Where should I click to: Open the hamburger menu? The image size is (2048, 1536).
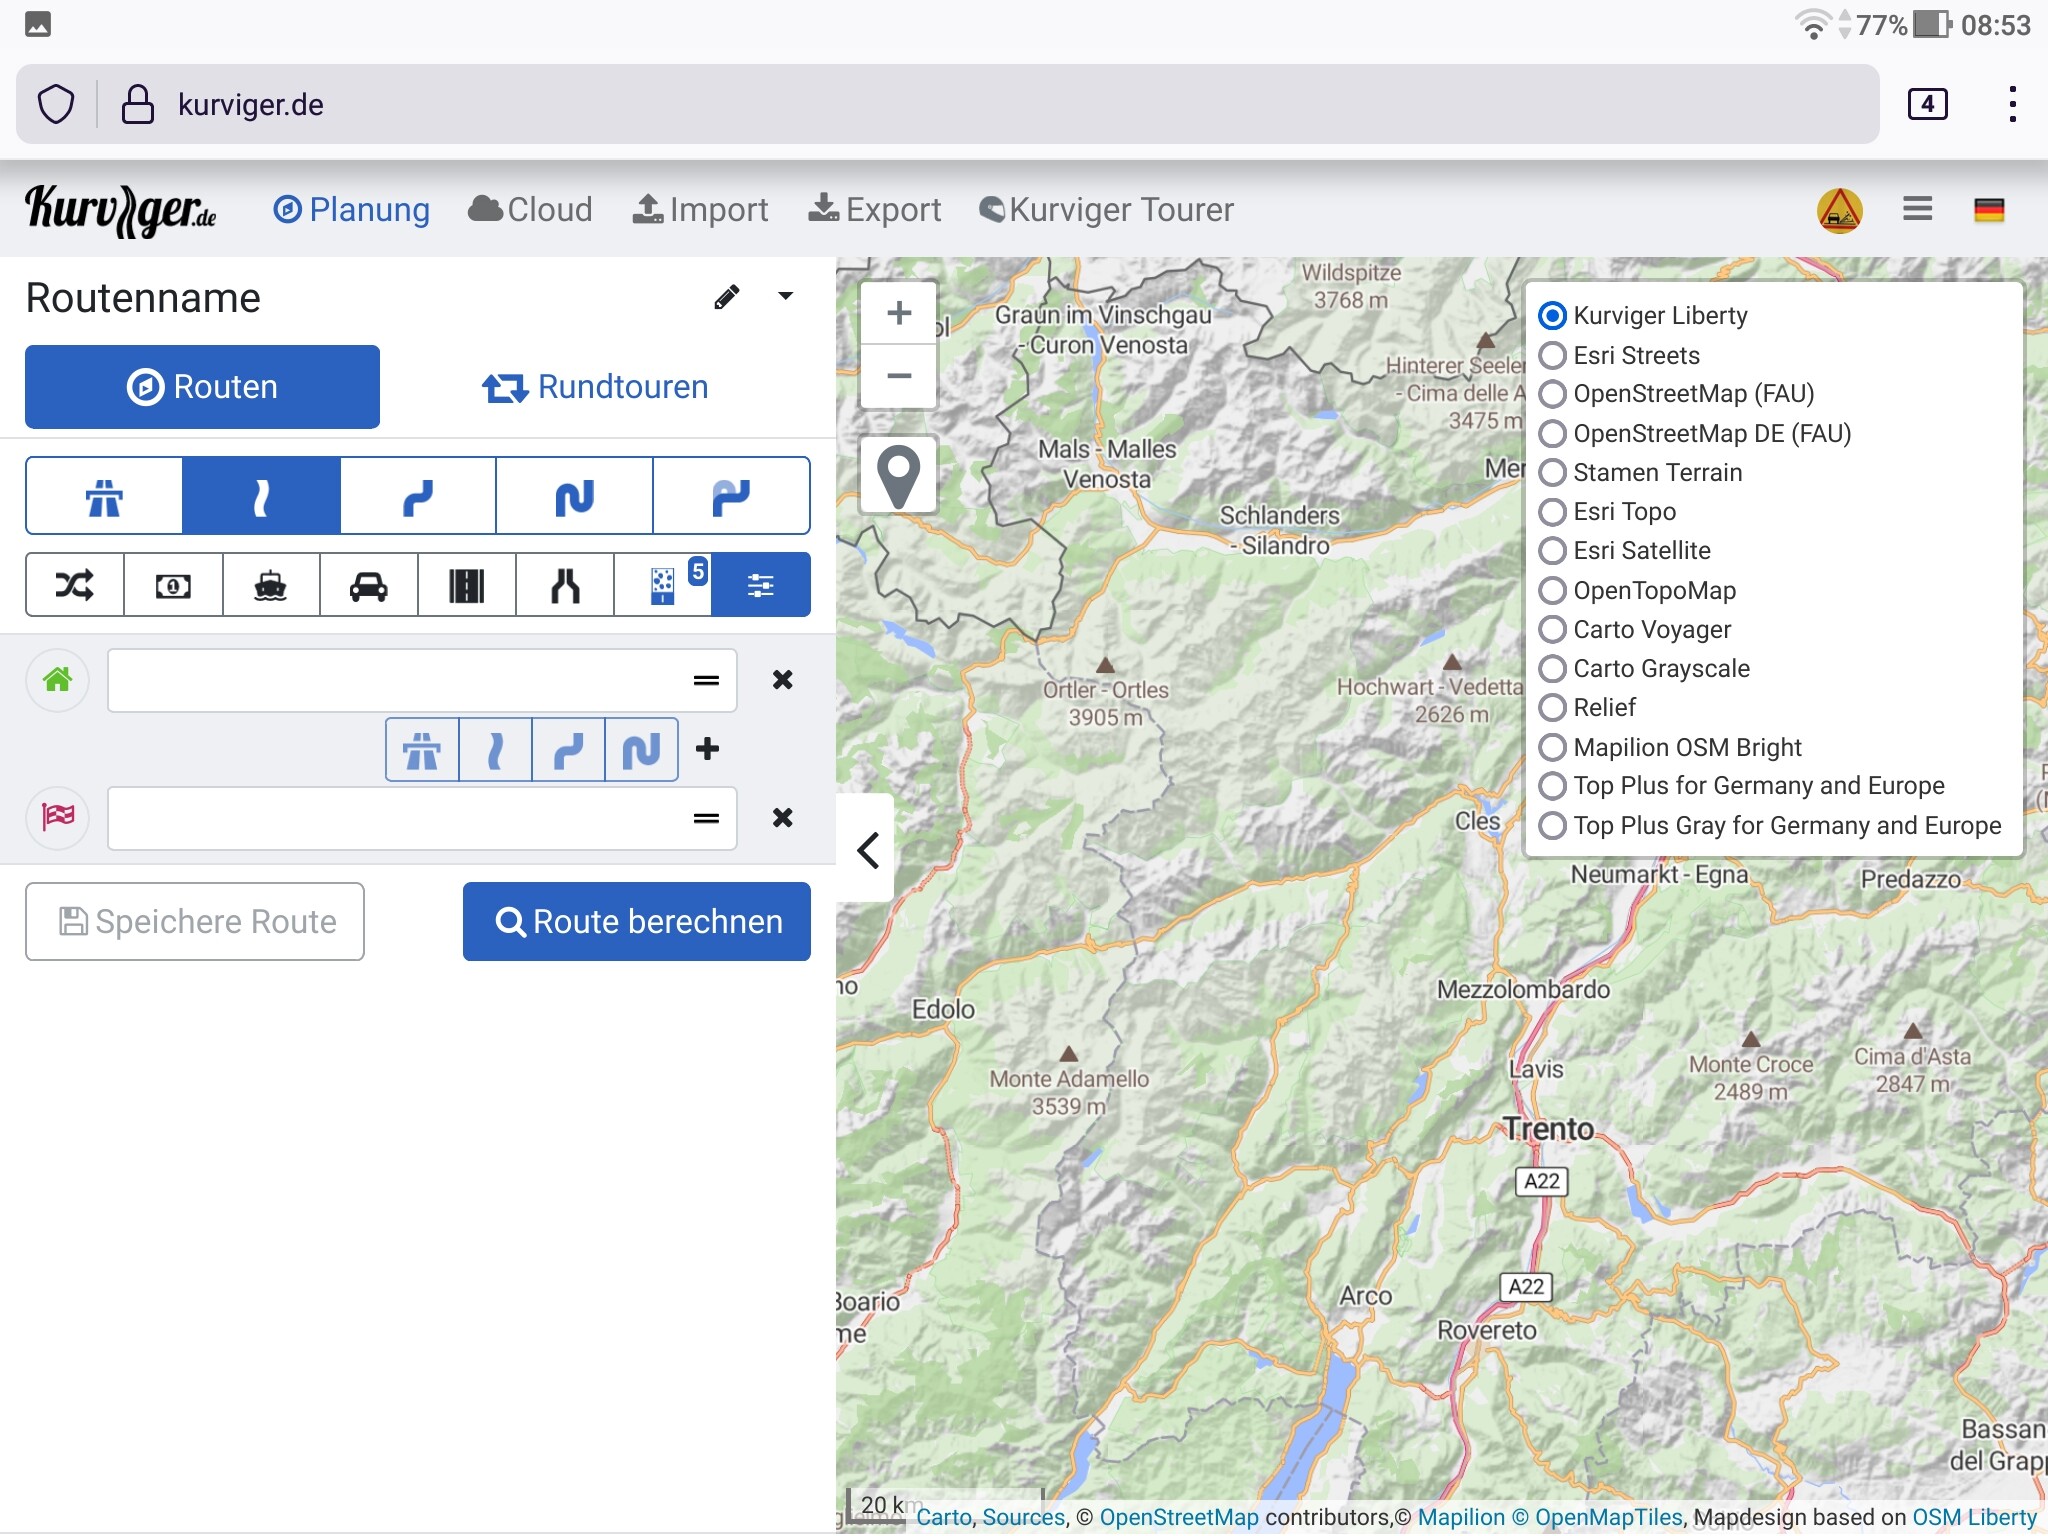(x=1917, y=209)
